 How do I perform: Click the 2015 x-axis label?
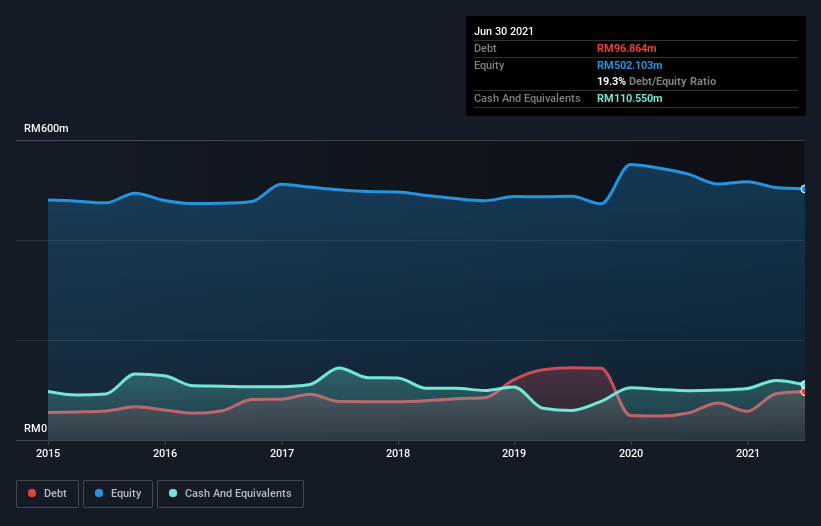point(48,453)
